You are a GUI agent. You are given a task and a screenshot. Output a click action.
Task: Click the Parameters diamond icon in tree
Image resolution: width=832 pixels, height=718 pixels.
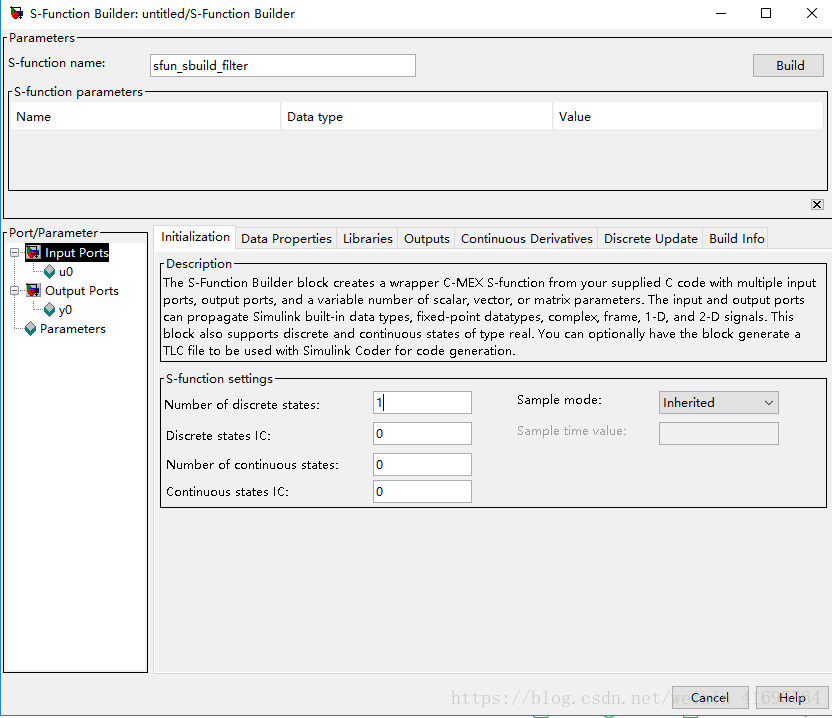tap(30, 329)
